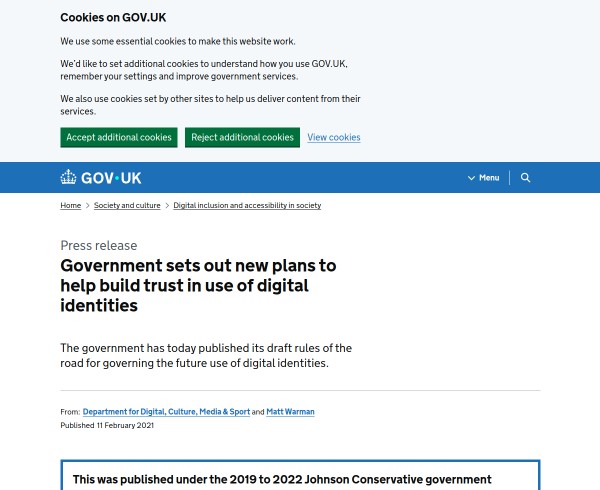This screenshot has width=600, height=490.
Task: Accept additional cookies
Action: click(119, 137)
